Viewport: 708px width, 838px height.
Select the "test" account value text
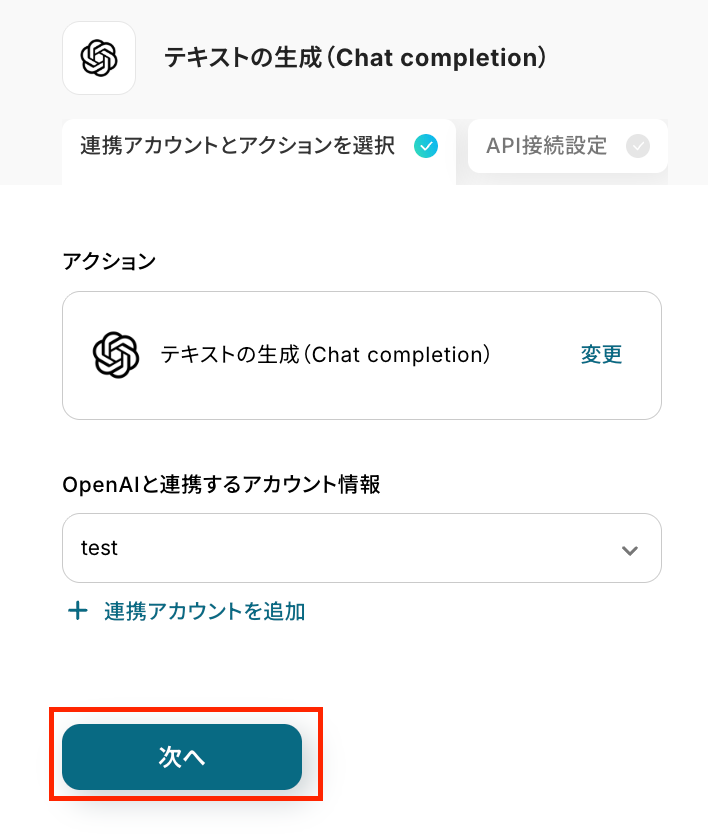[99, 548]
